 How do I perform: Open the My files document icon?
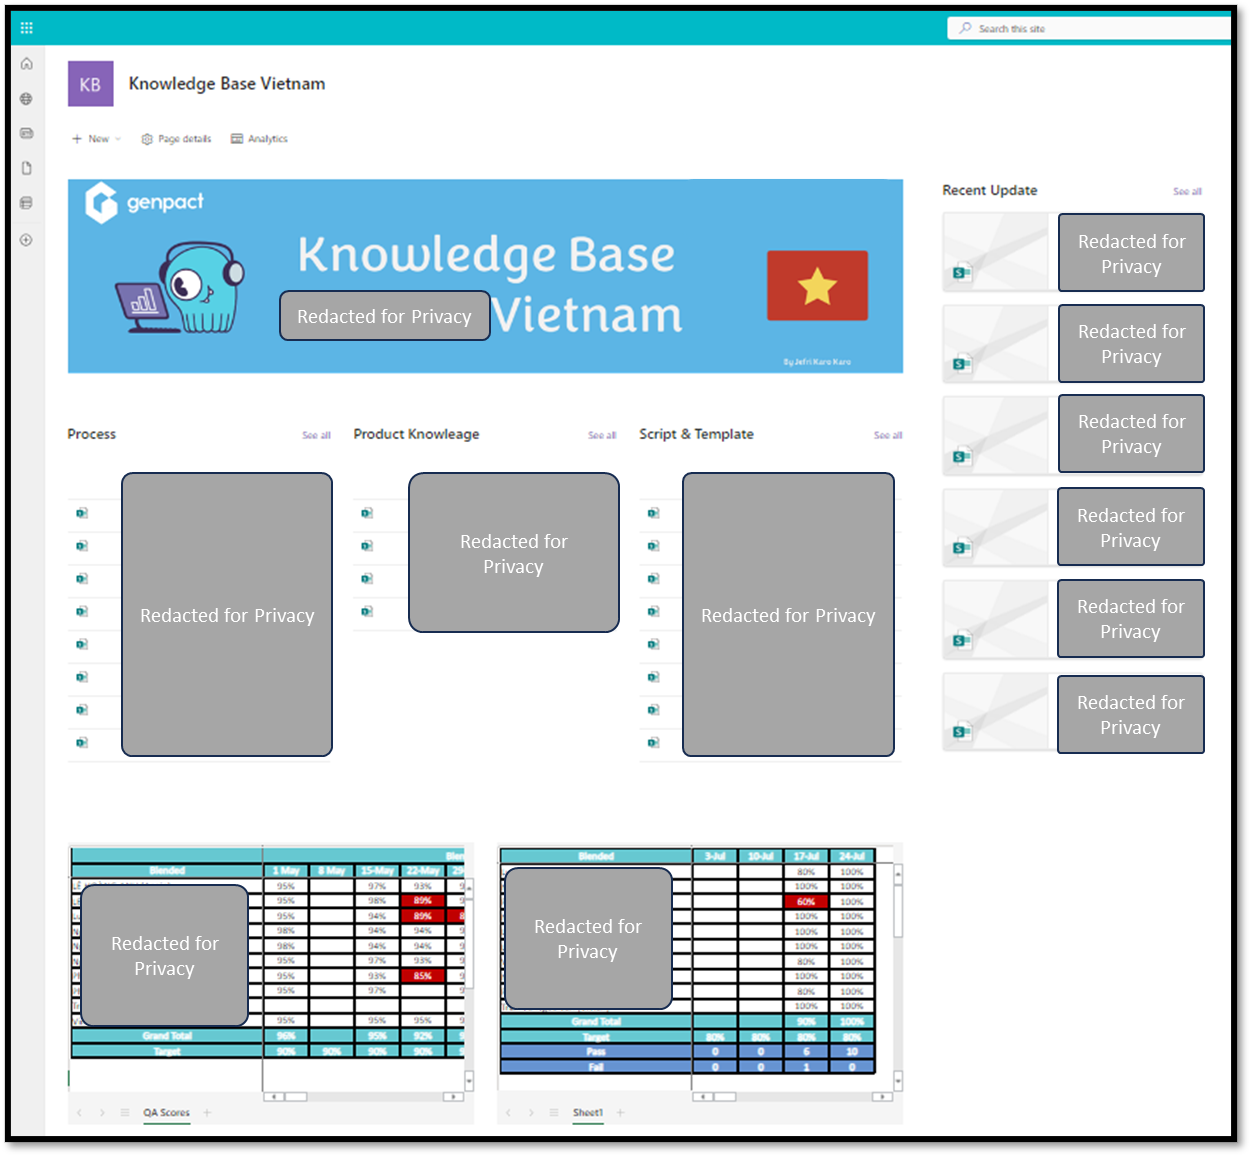[27, 168]
